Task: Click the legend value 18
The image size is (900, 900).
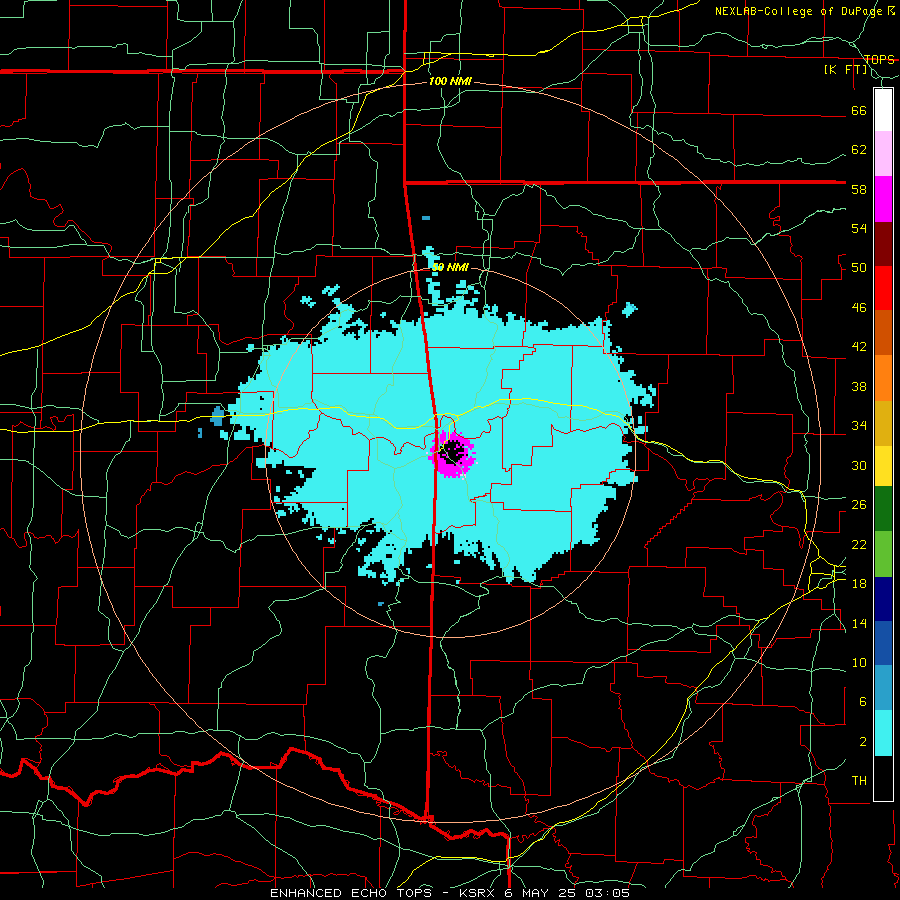Action: click(x=859, y=584)
